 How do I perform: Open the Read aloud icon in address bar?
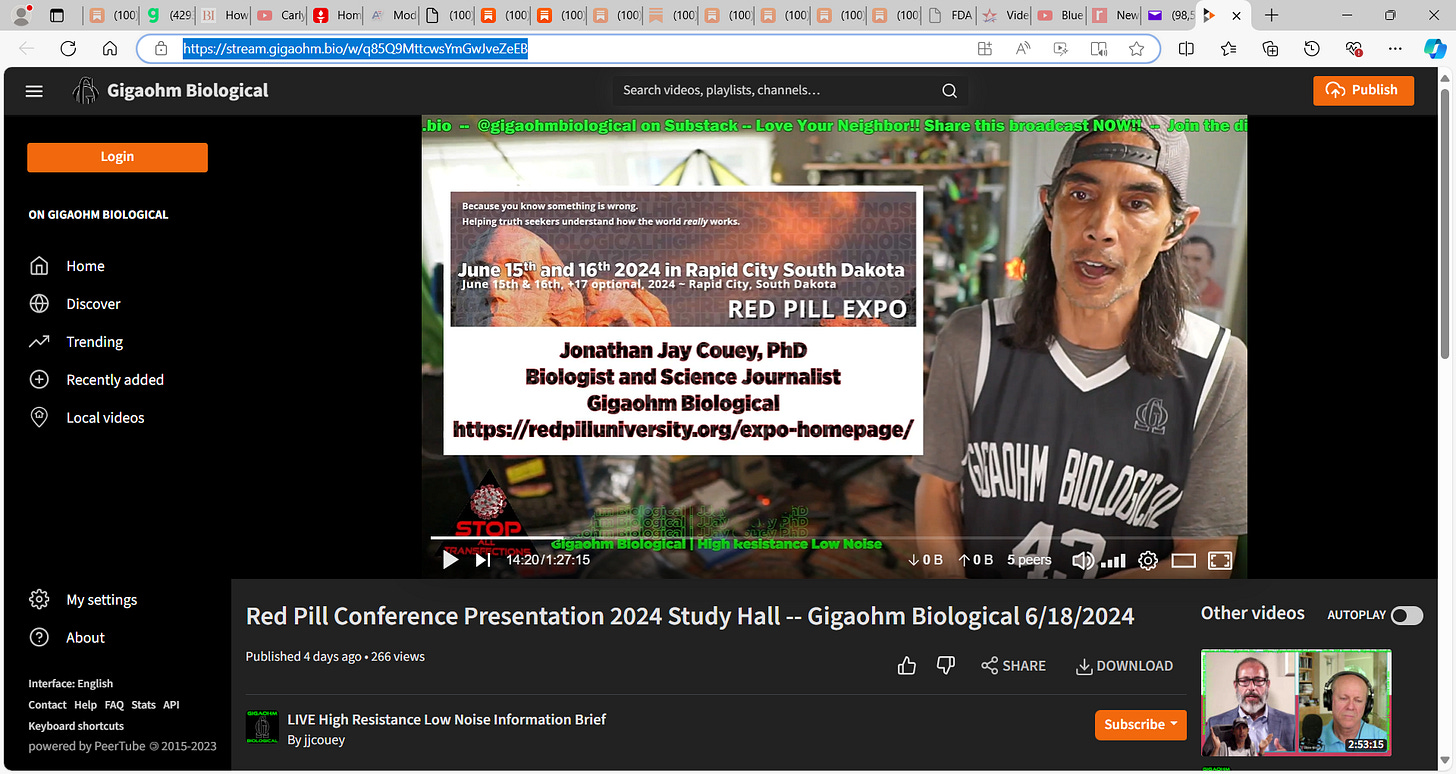[x=1023, y=48]
